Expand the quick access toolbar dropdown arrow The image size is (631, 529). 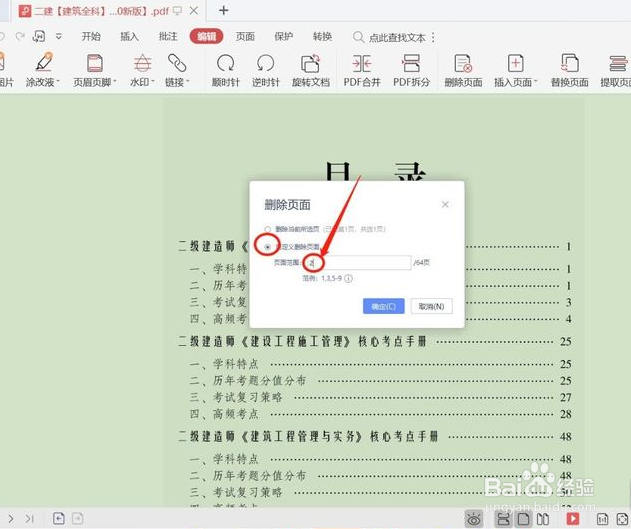(x=59, y=37)
